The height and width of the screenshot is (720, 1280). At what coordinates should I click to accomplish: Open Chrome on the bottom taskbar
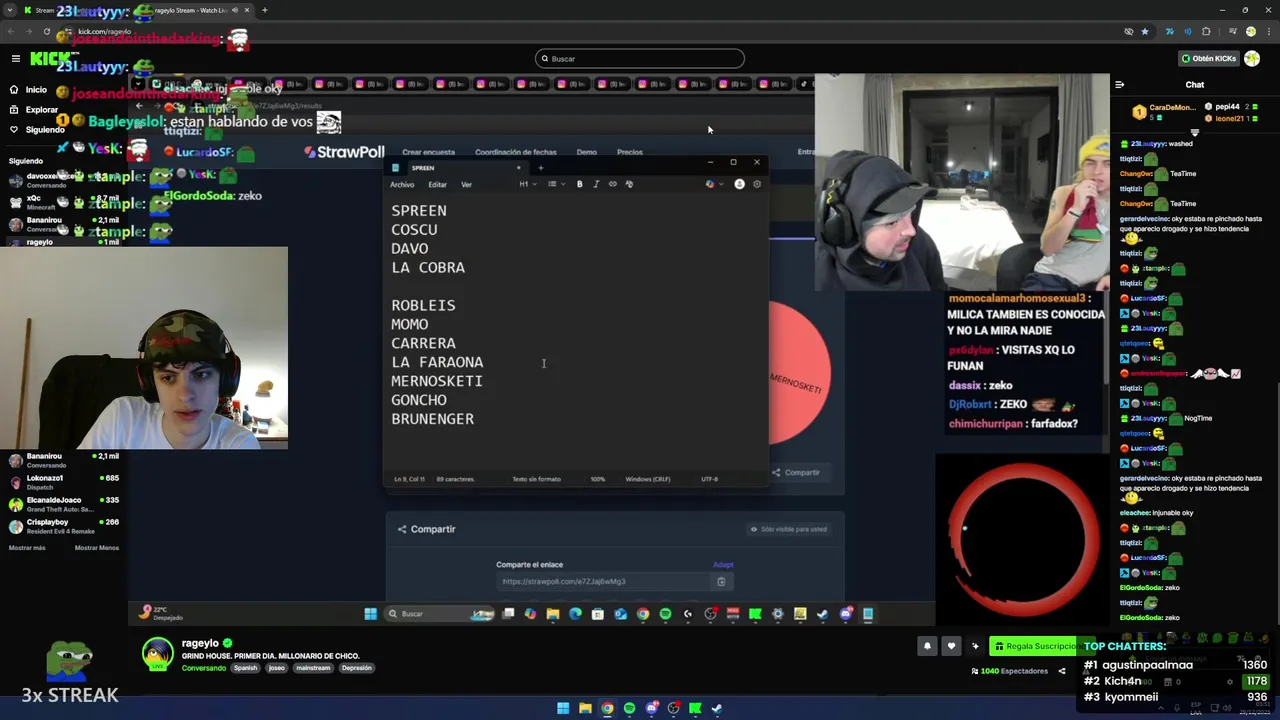pyautogui.click(x=607, y=708)
